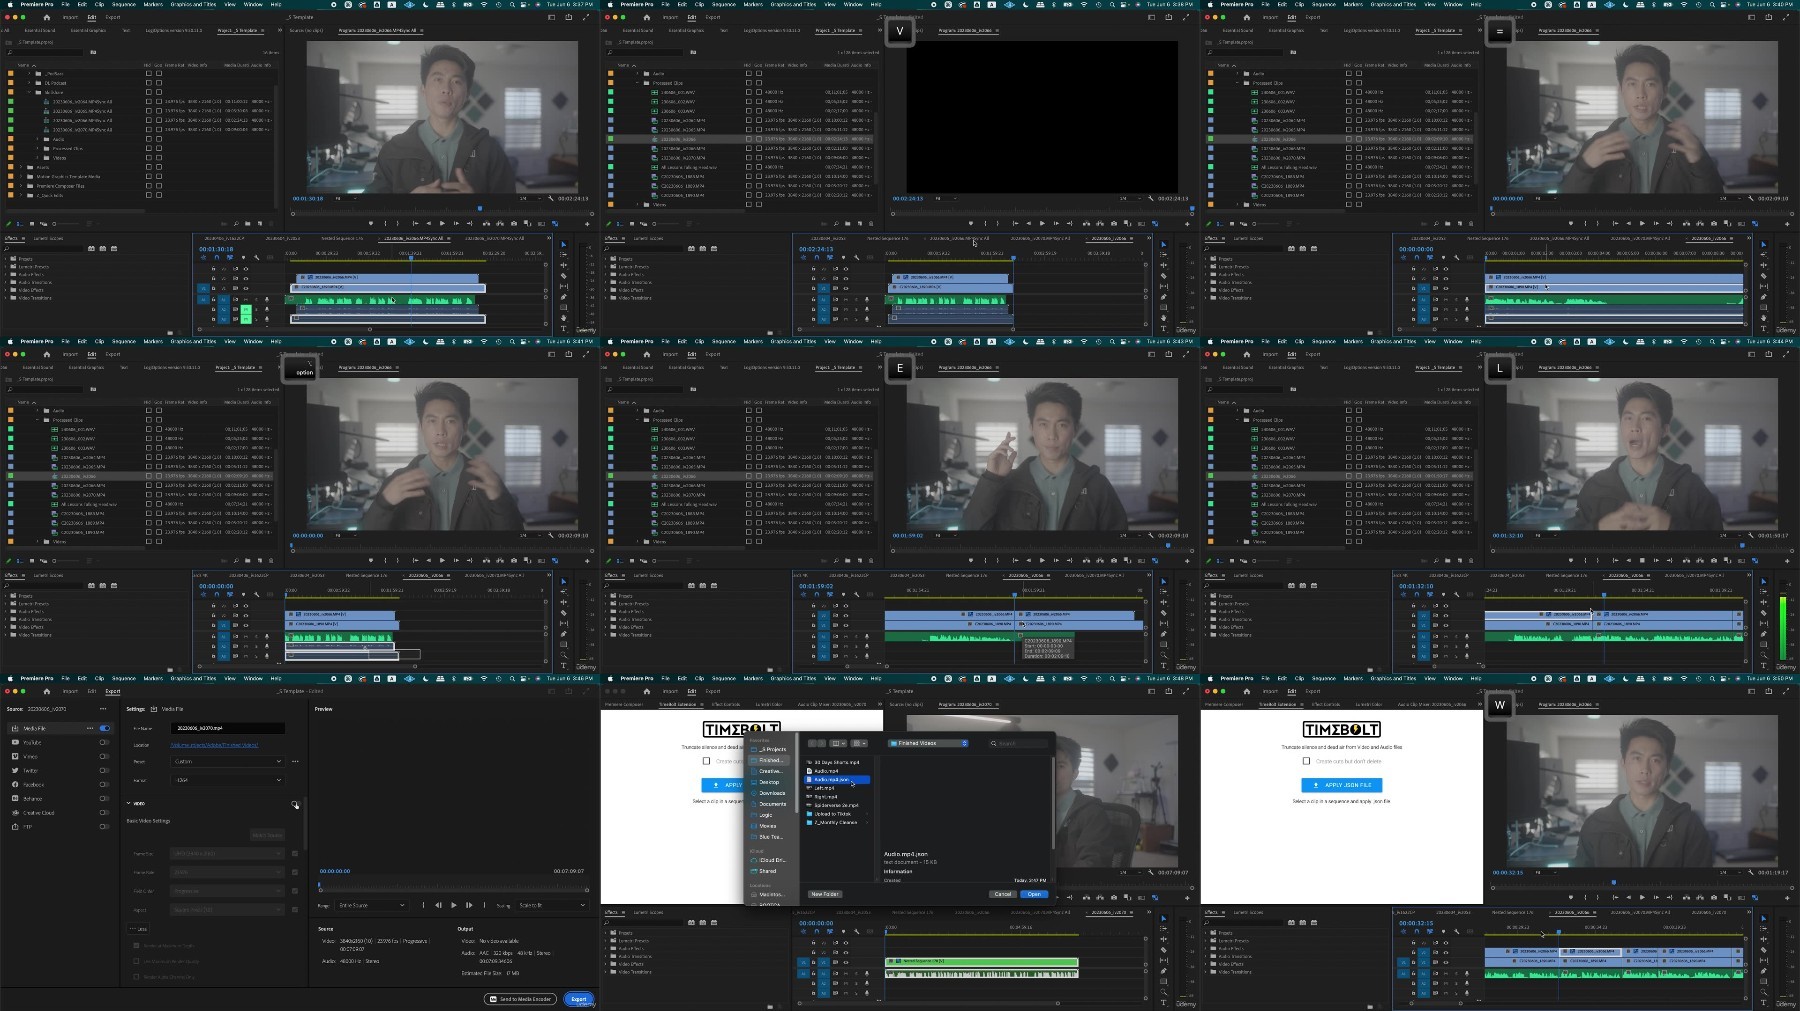The image size is (1800, 1011).
Task: Turn off the Media File export toggle
Action: [x=104, y=728]
